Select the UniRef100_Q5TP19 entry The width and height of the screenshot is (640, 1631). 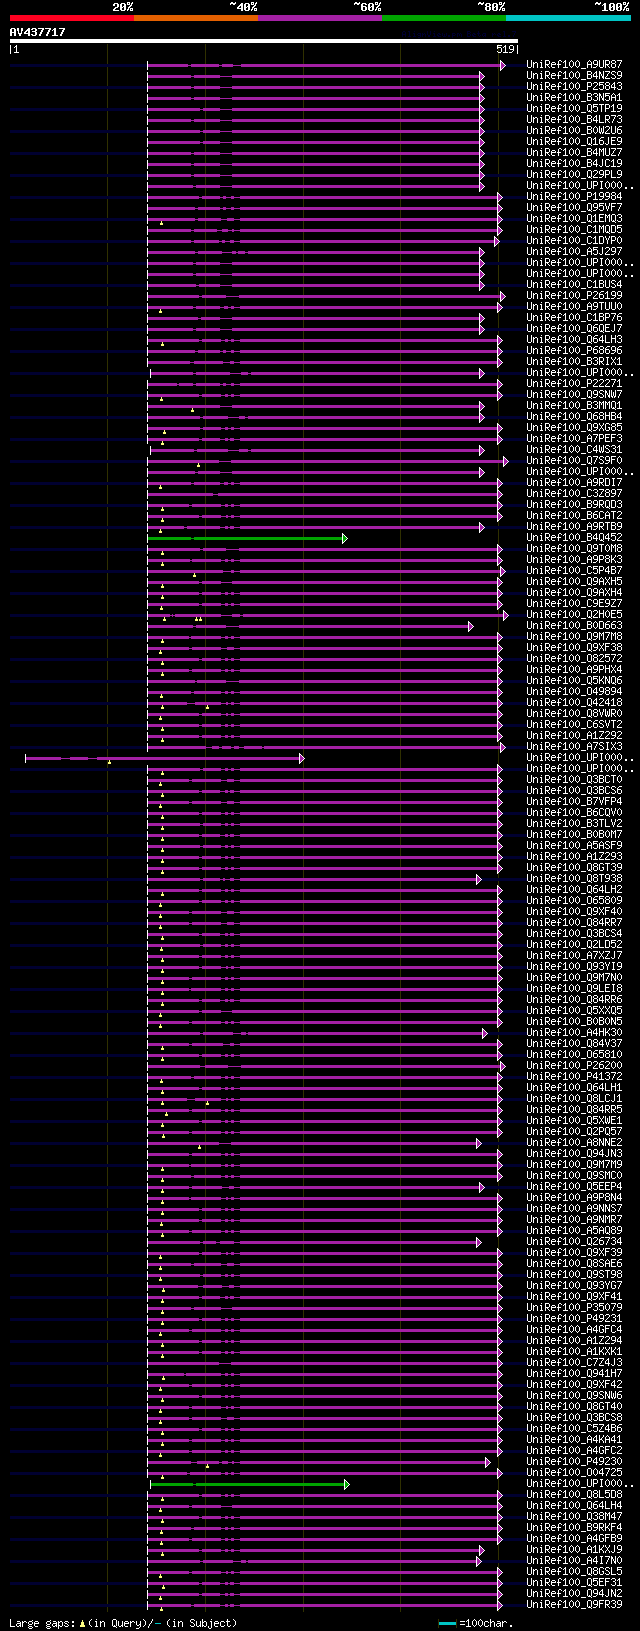click(x=574, y=109)
